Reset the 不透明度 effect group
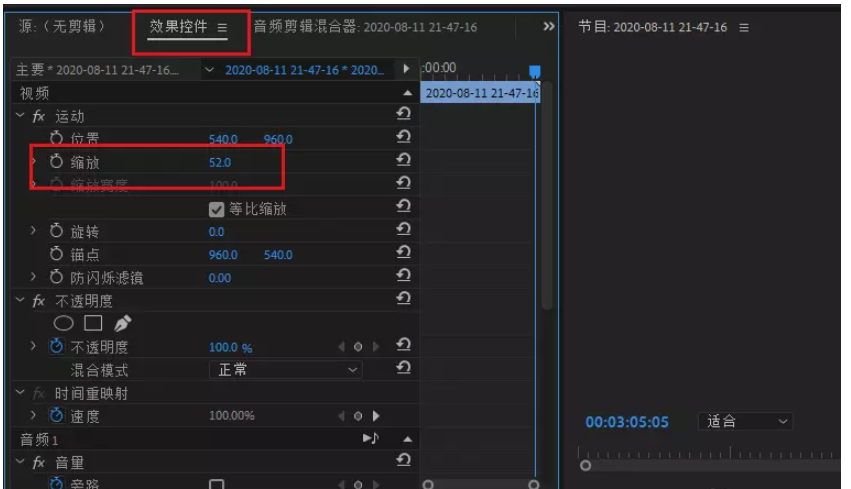 coord(403,299)
